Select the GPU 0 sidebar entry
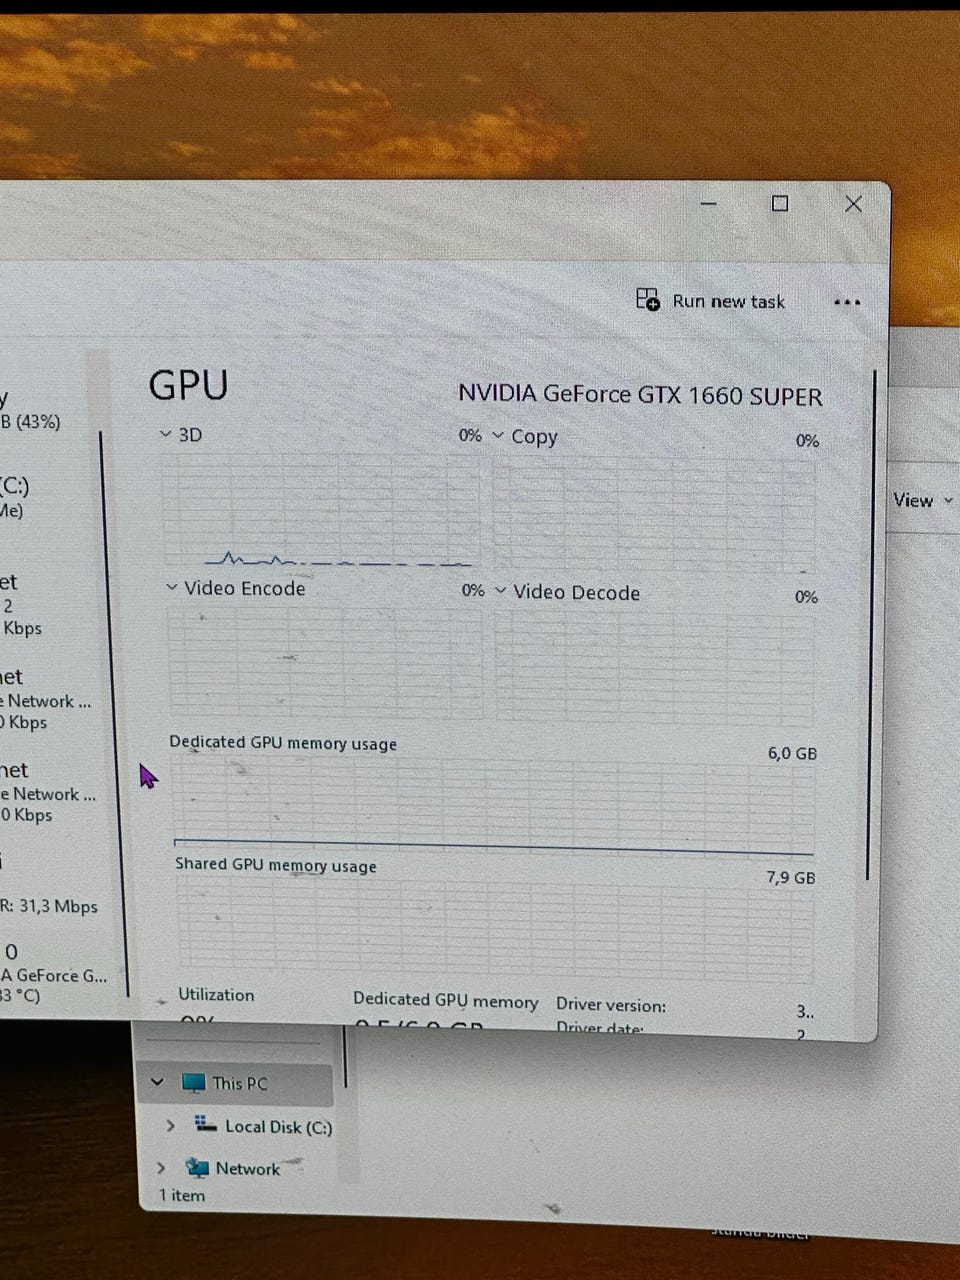 (x=53, y=973)
